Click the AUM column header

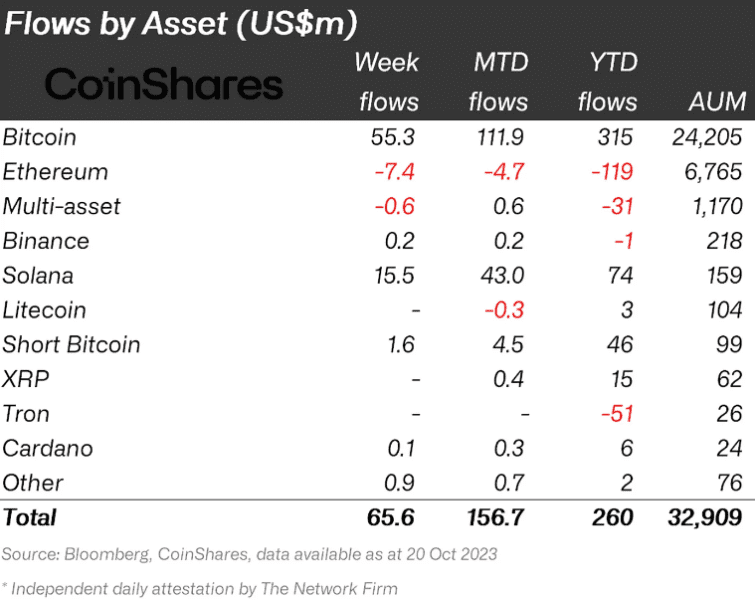[717, 102]
